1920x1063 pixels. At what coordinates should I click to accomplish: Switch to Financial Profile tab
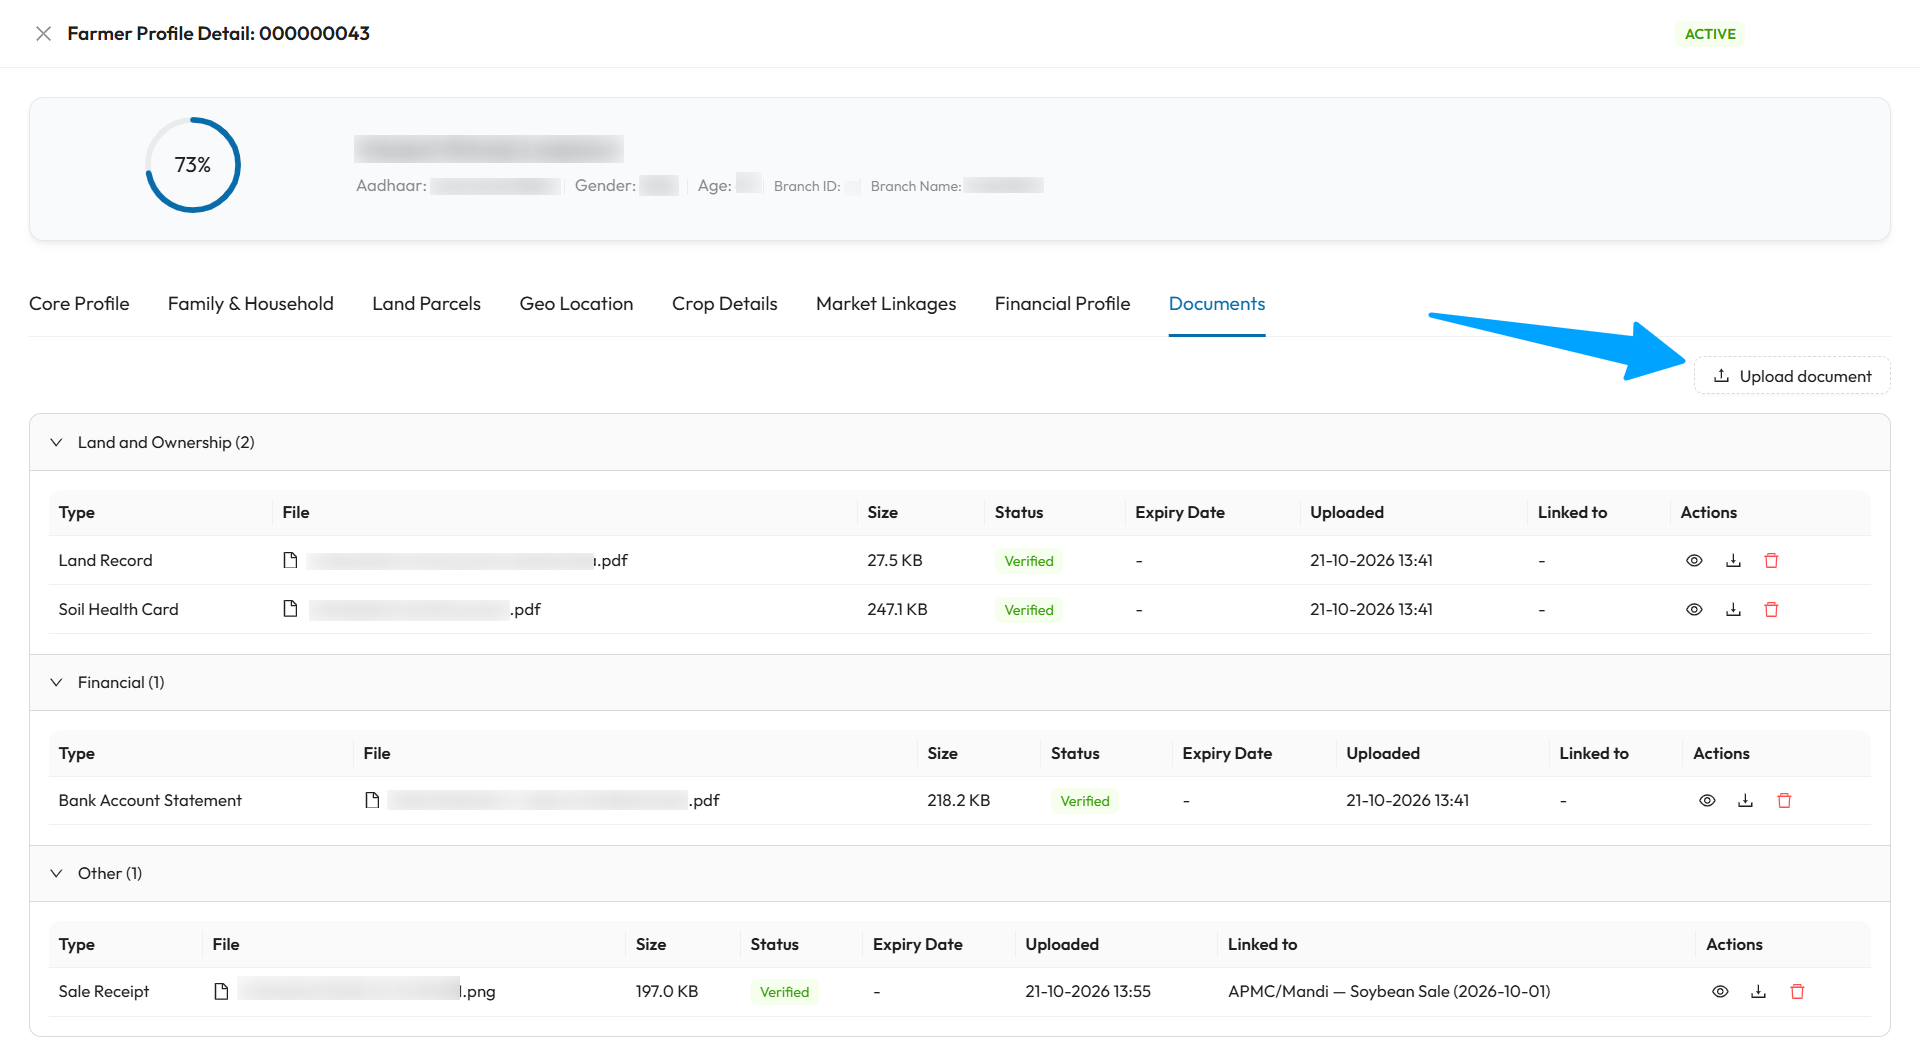[1062, 304]
